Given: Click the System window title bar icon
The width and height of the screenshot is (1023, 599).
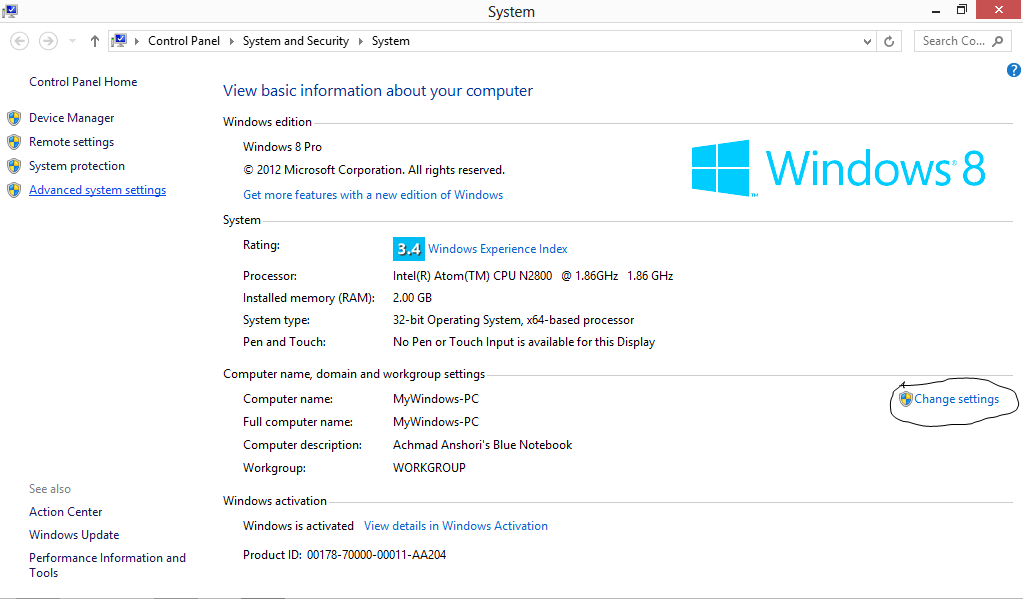Looking at the screenshot, I should tap(10, 10).
